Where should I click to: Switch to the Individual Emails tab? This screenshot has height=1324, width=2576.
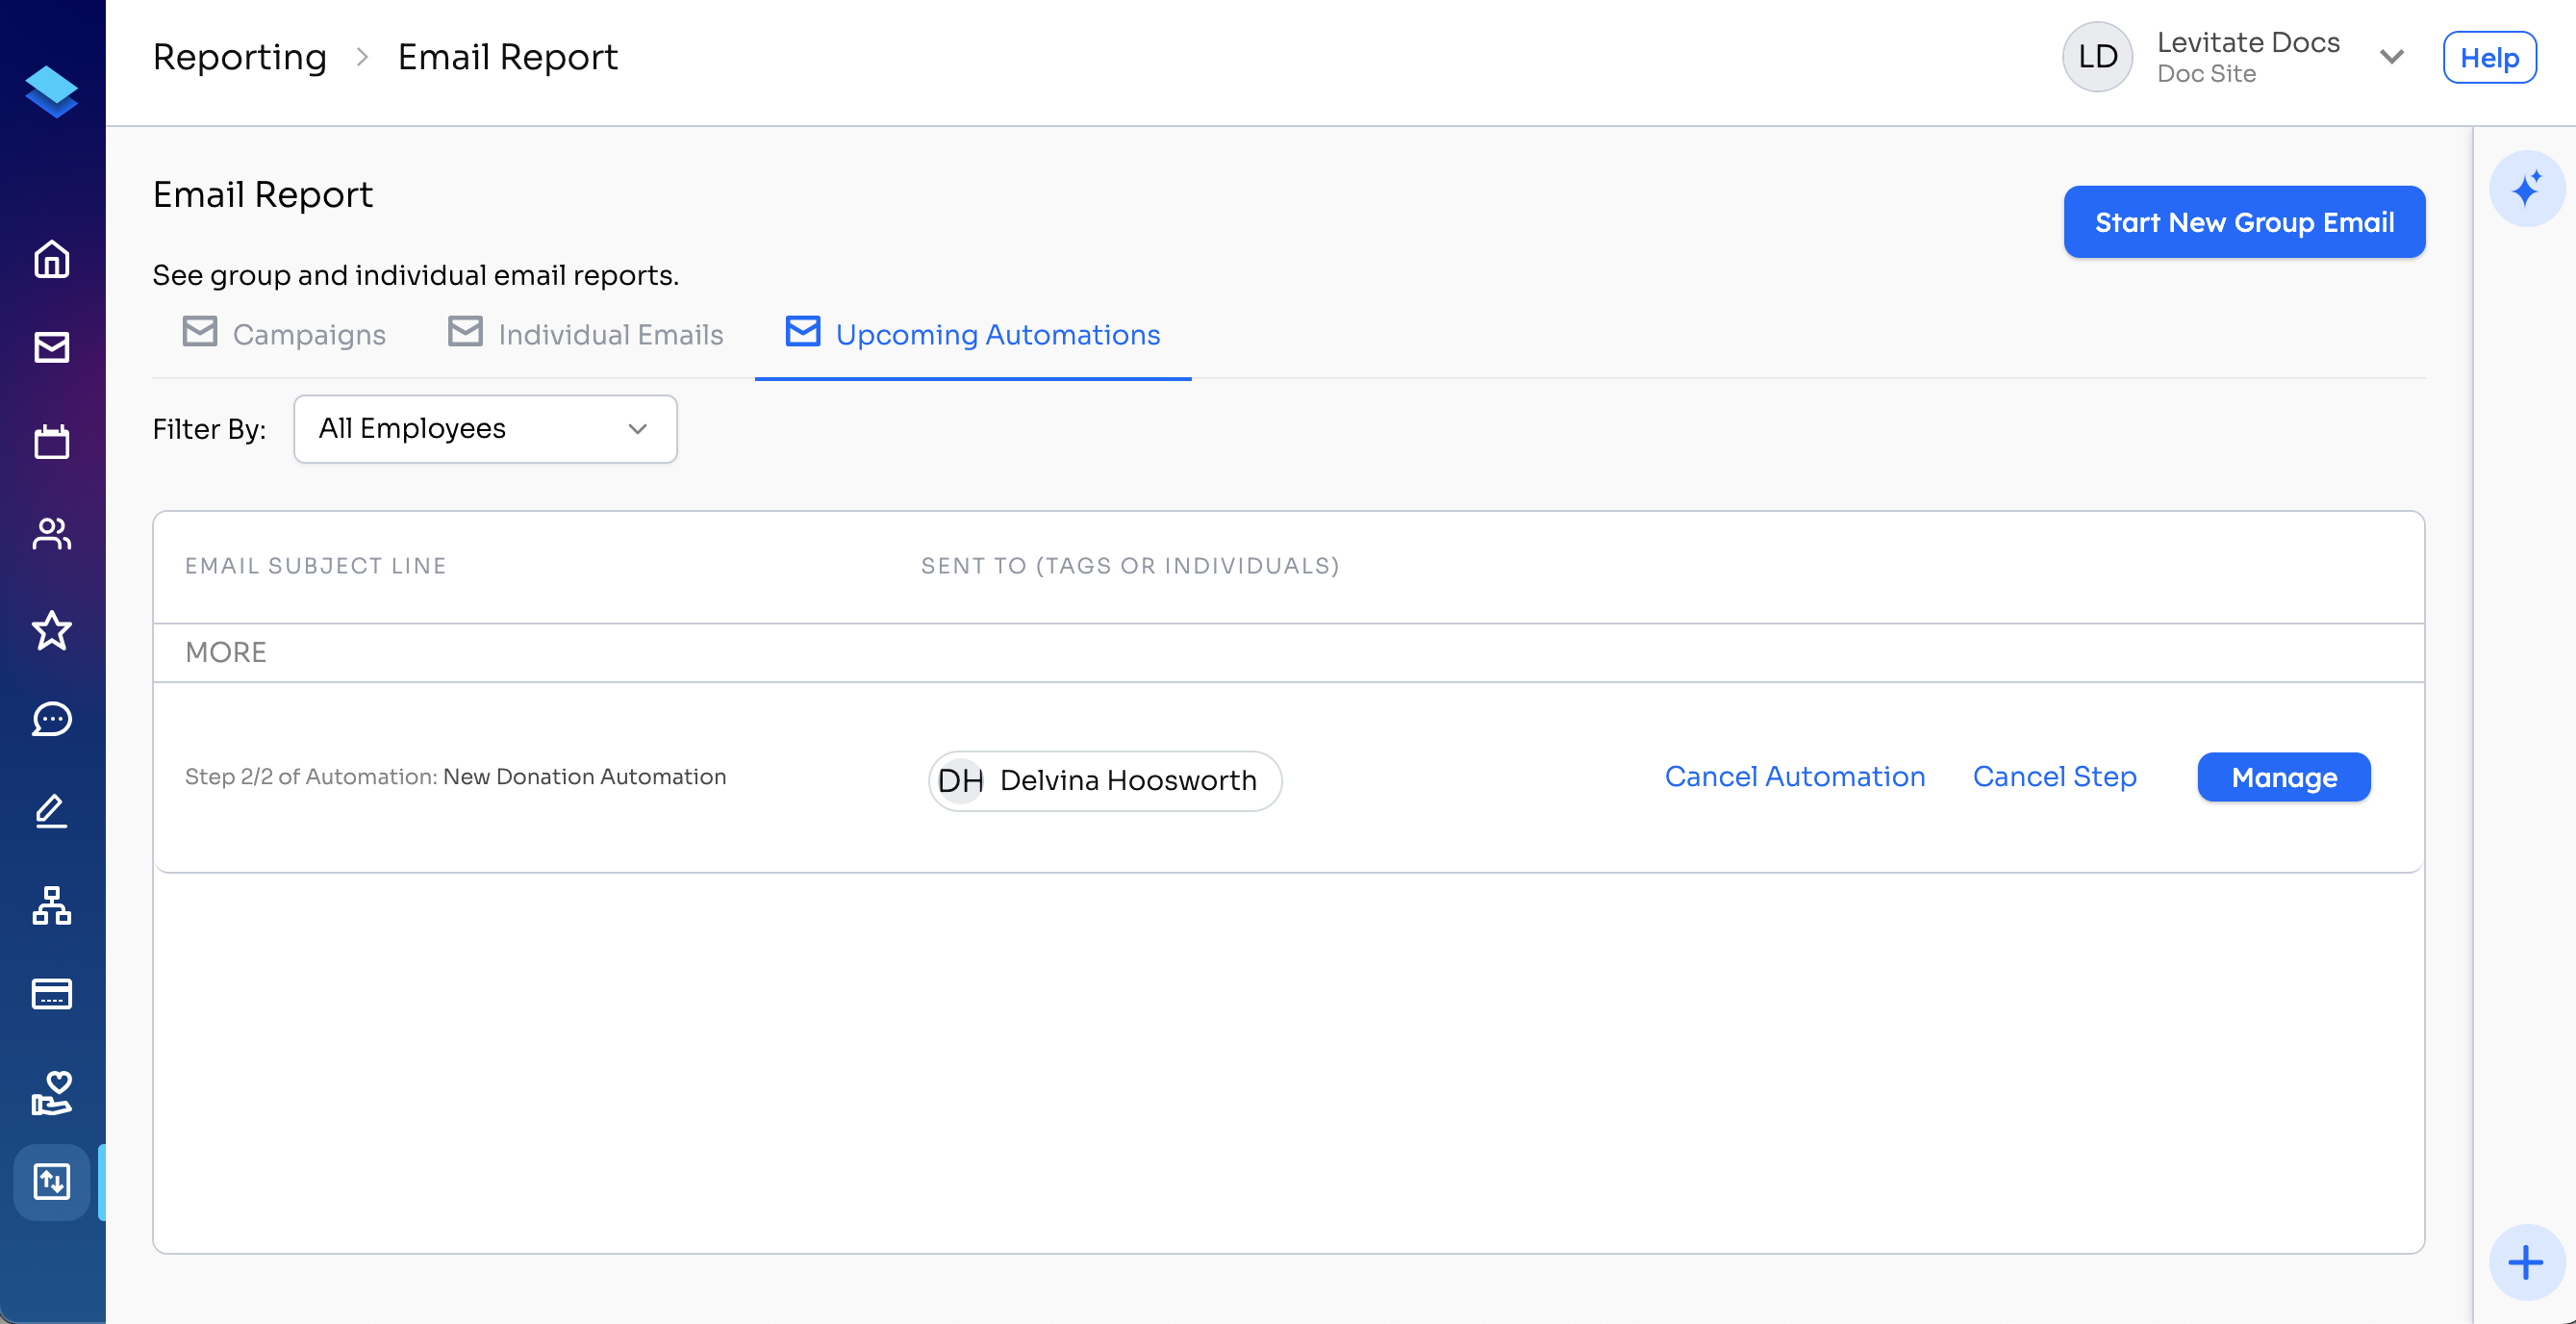(586, 335)
